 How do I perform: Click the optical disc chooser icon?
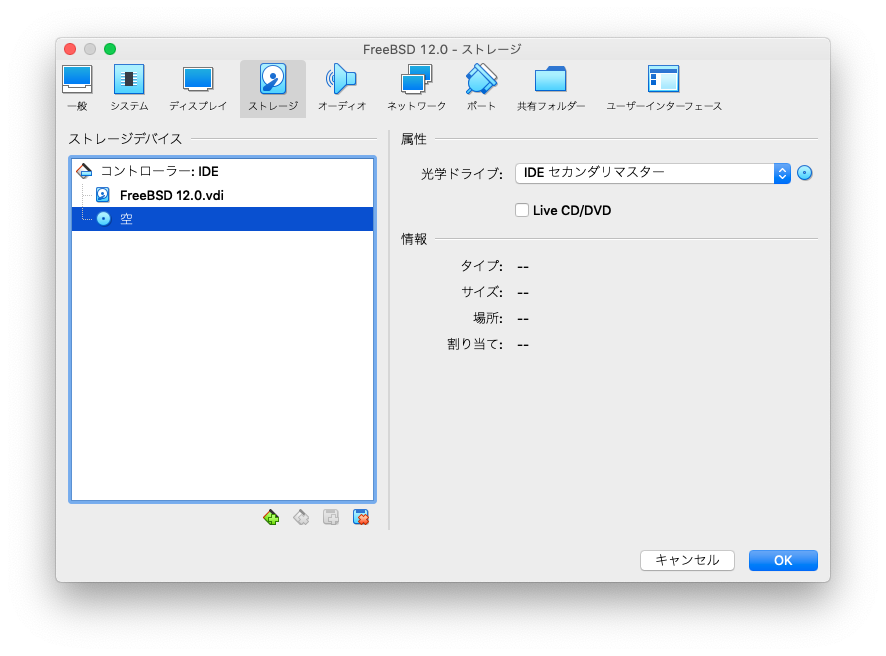(x=804, y=173)
